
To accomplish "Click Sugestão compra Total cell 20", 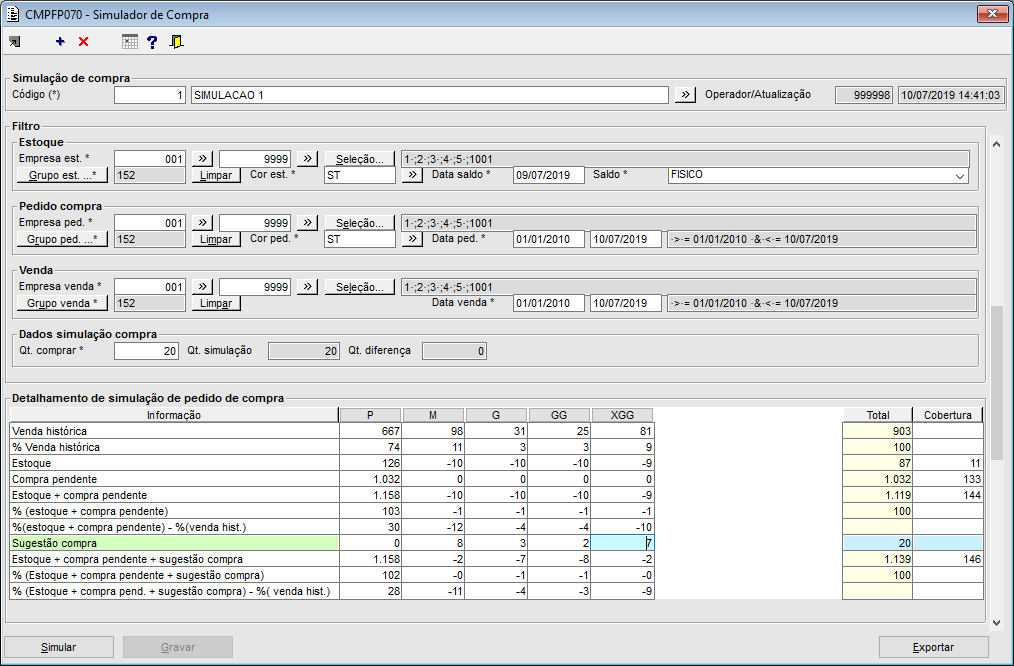I will pyautogui.click(x=878, y=543).
